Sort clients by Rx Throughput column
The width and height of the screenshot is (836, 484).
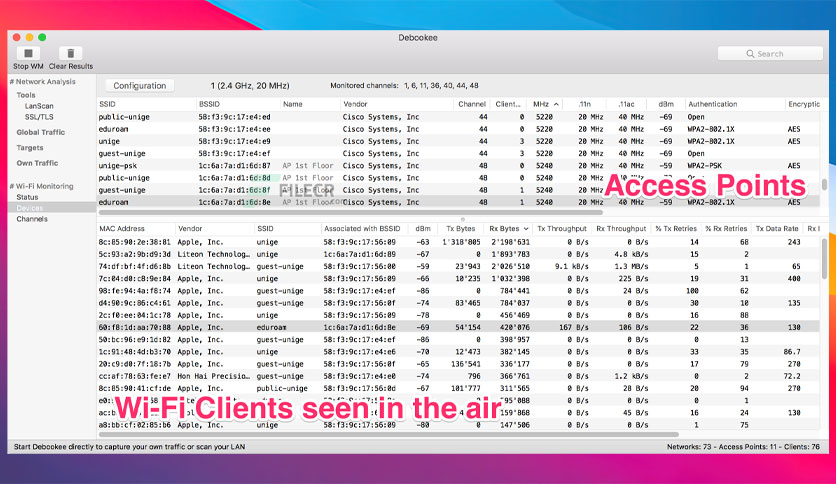click(x=621, y=229)
